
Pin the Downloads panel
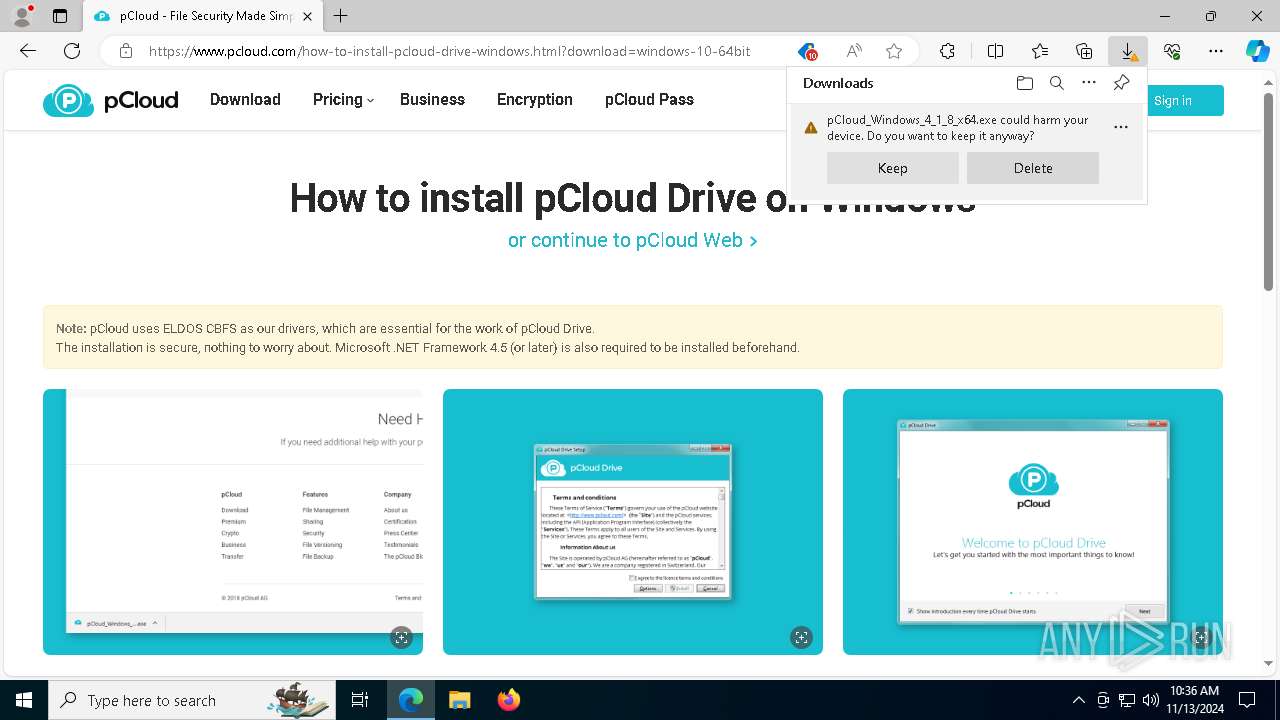click(x=1121, y=83)
